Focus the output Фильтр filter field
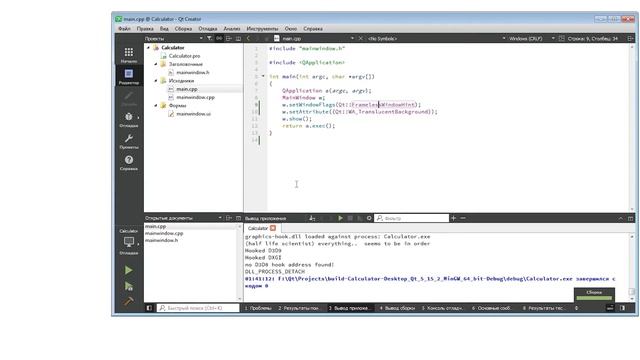Image resolution: width=640 pixels, height=360 pixels. [x=411, y=218]
